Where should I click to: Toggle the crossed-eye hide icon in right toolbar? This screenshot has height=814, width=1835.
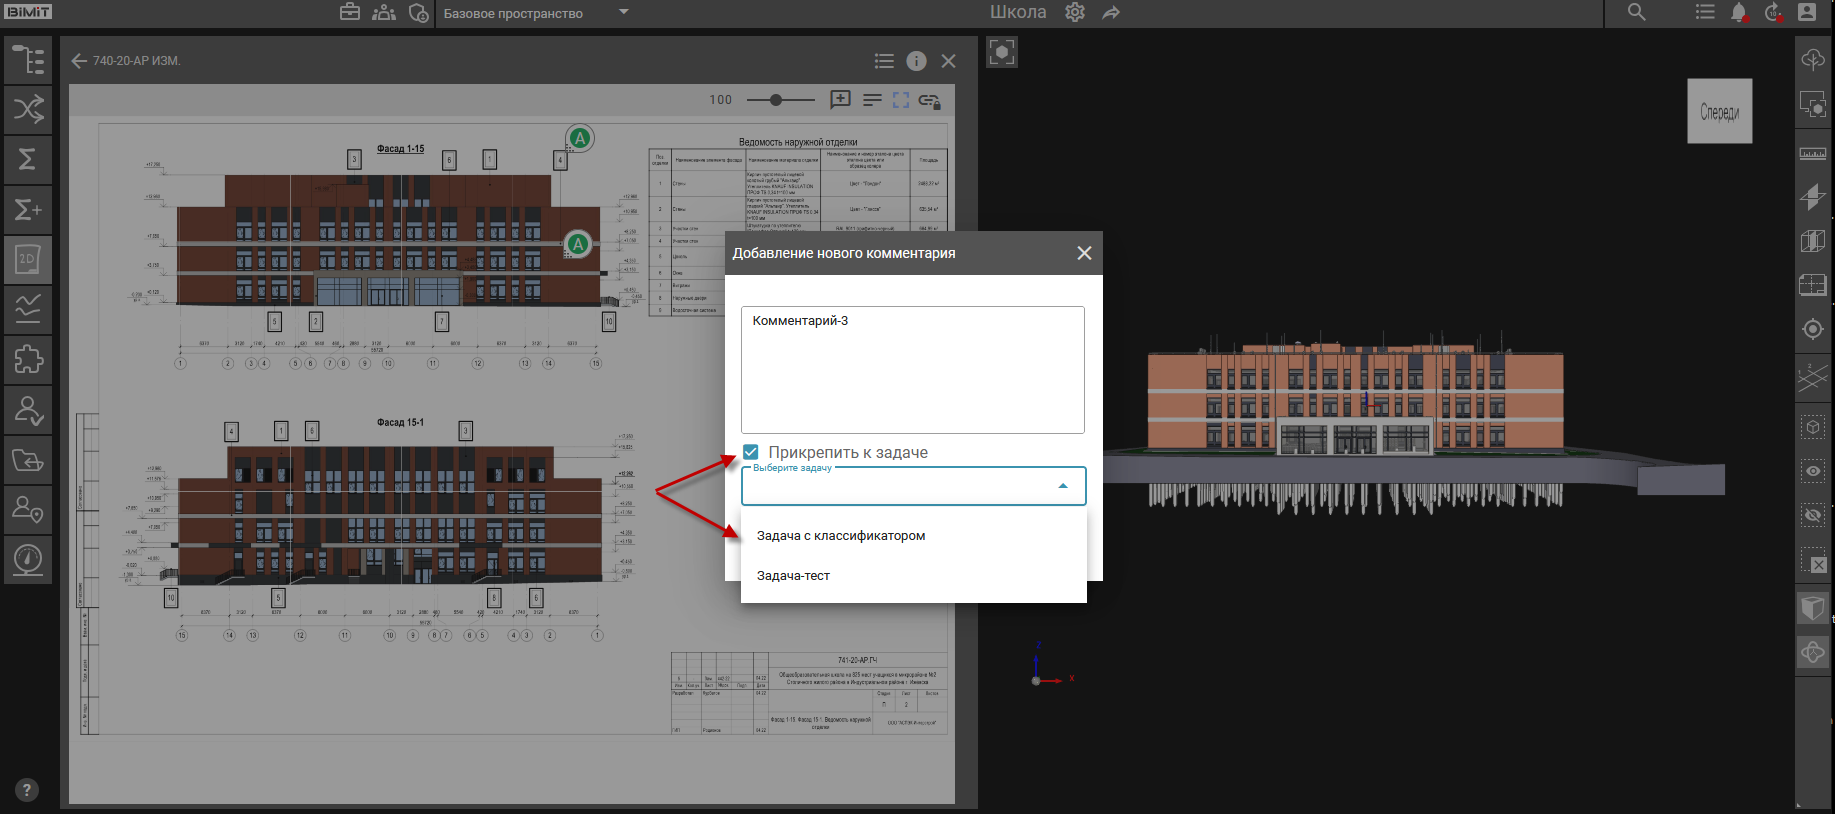point(1813,515)
